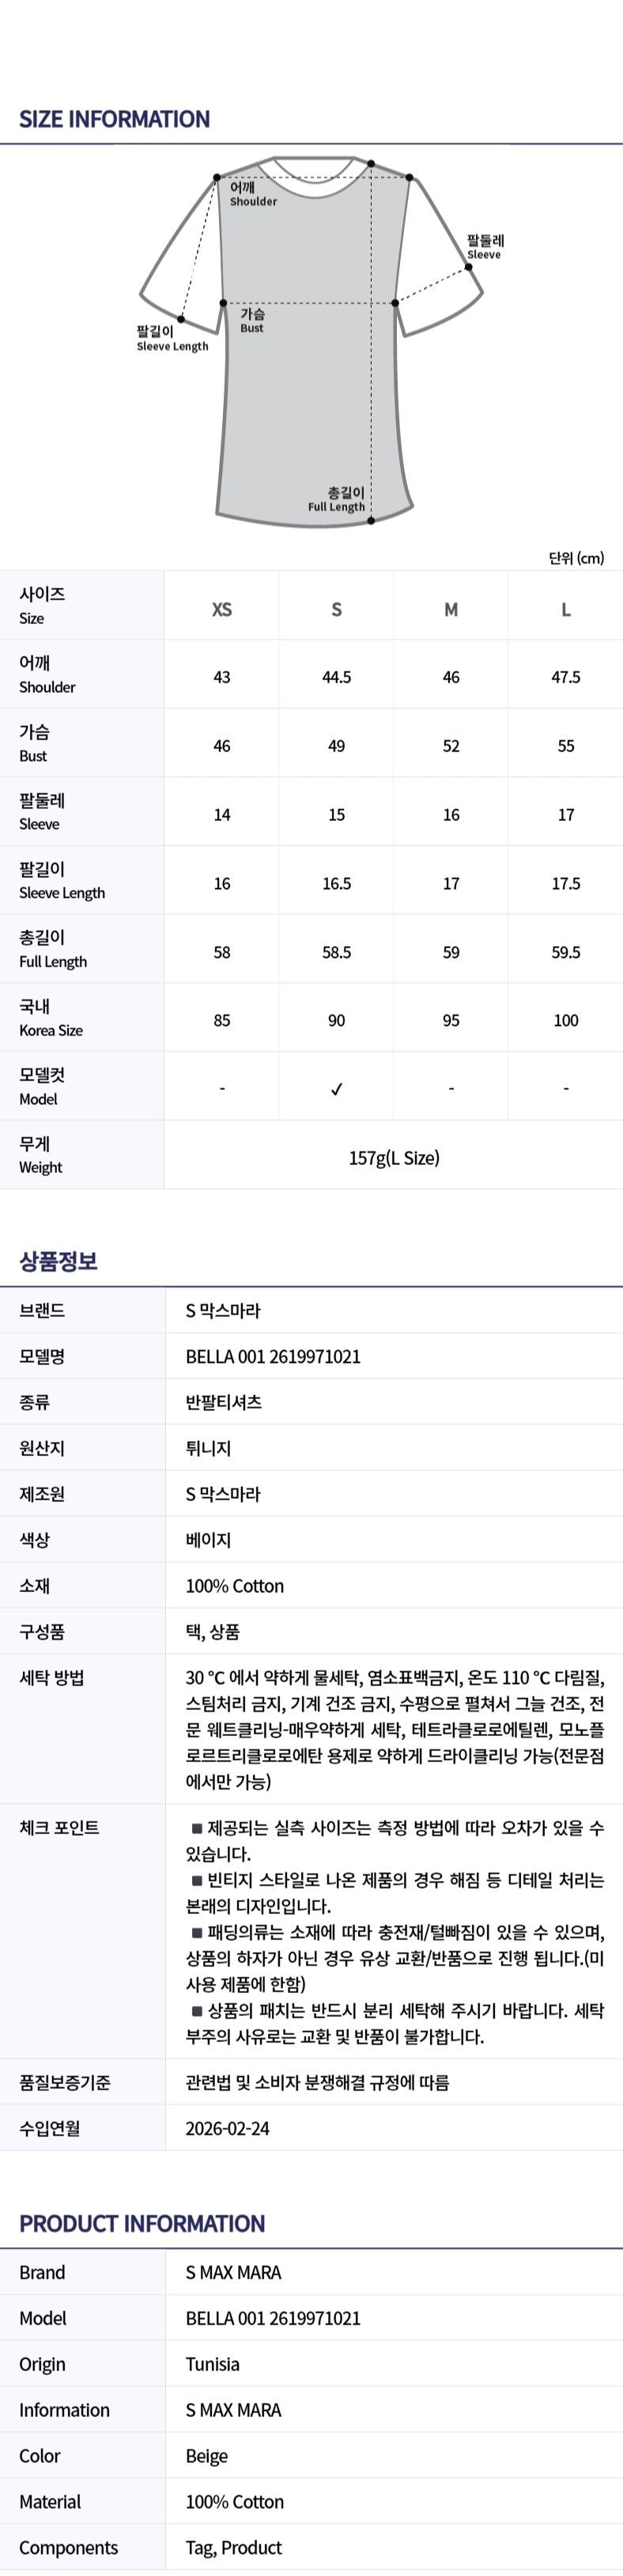Screen dimensions: 623x2576
Task: Click the Beige color value
Action: (x=207, y=2455)
